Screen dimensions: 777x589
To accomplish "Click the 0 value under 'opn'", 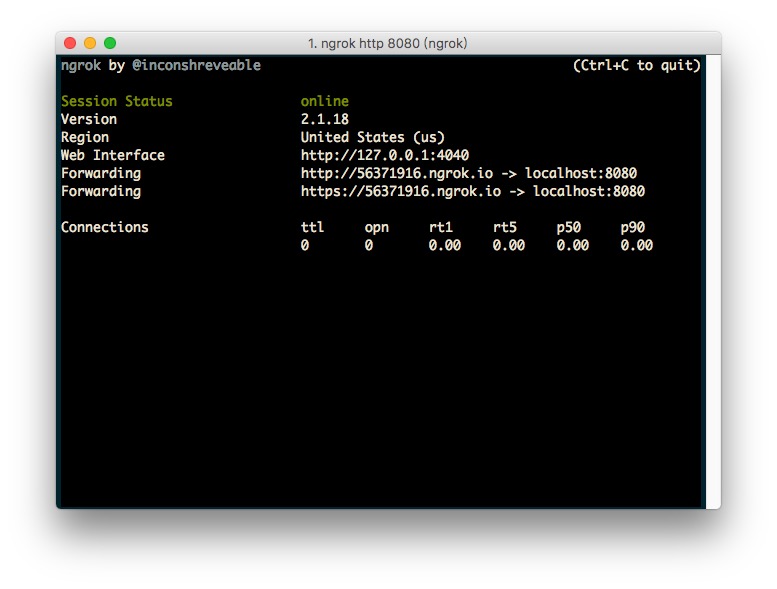I will pyautogui.click(x=369, y=245).
